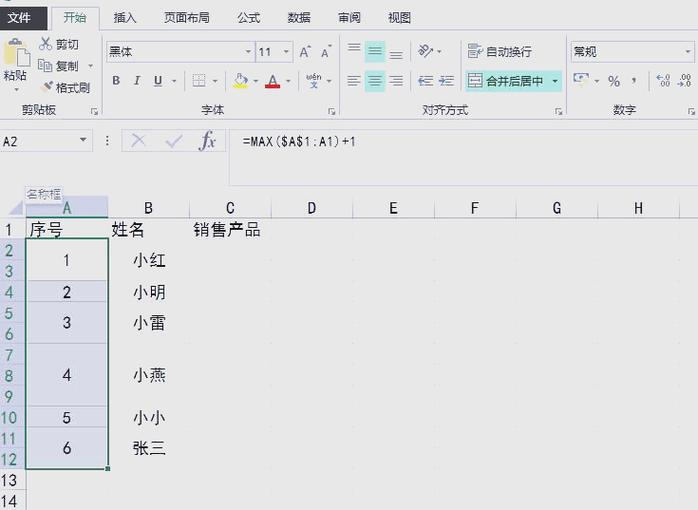Expand the font color palette arrow
Screen dimensions: 698x510
click(x=288, y=81)
